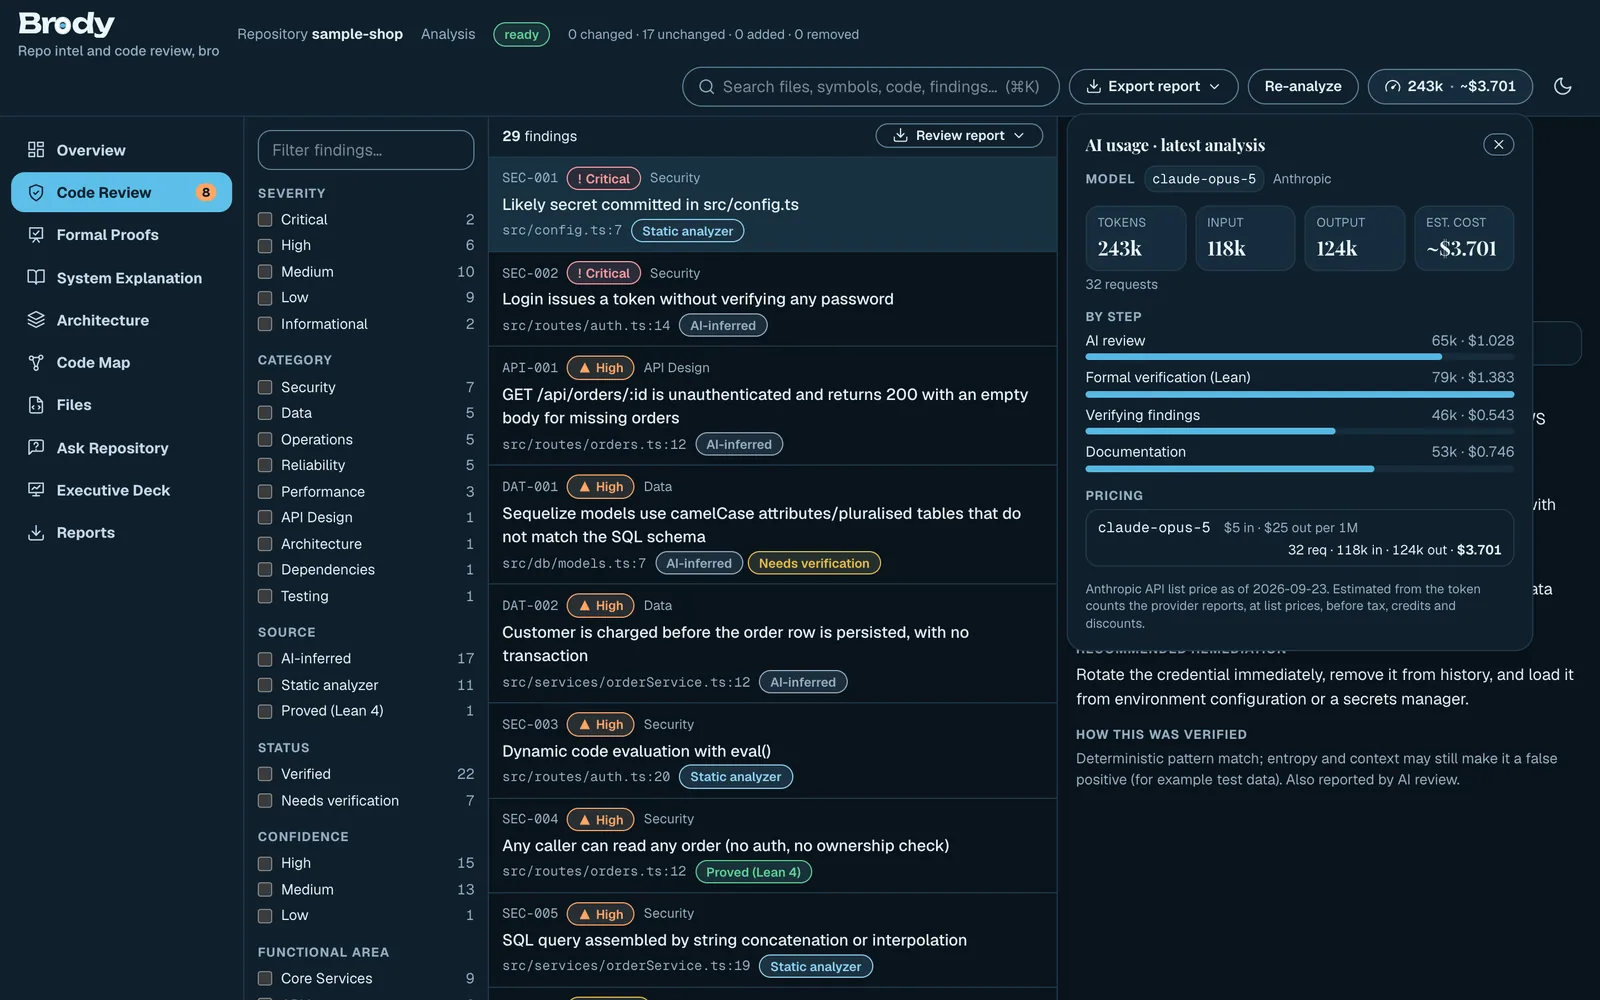The height and width of the screenshot is (1000, 1600).
Task: Click the Ask Repository chat icon
Action: point(36,448)
